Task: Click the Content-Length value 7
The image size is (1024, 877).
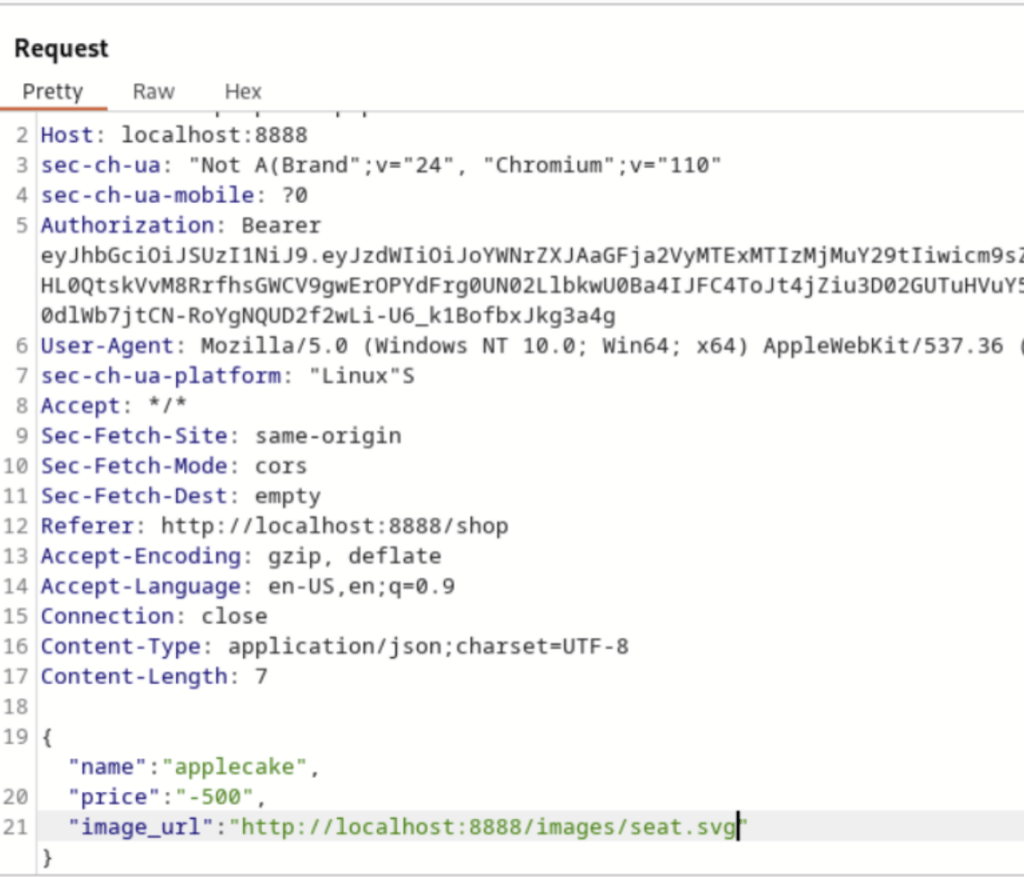Action: click(264, 676)
